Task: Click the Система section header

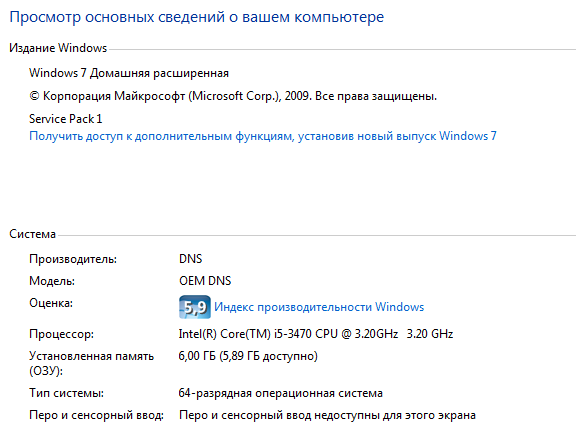Action: click(x=32, y=234)
